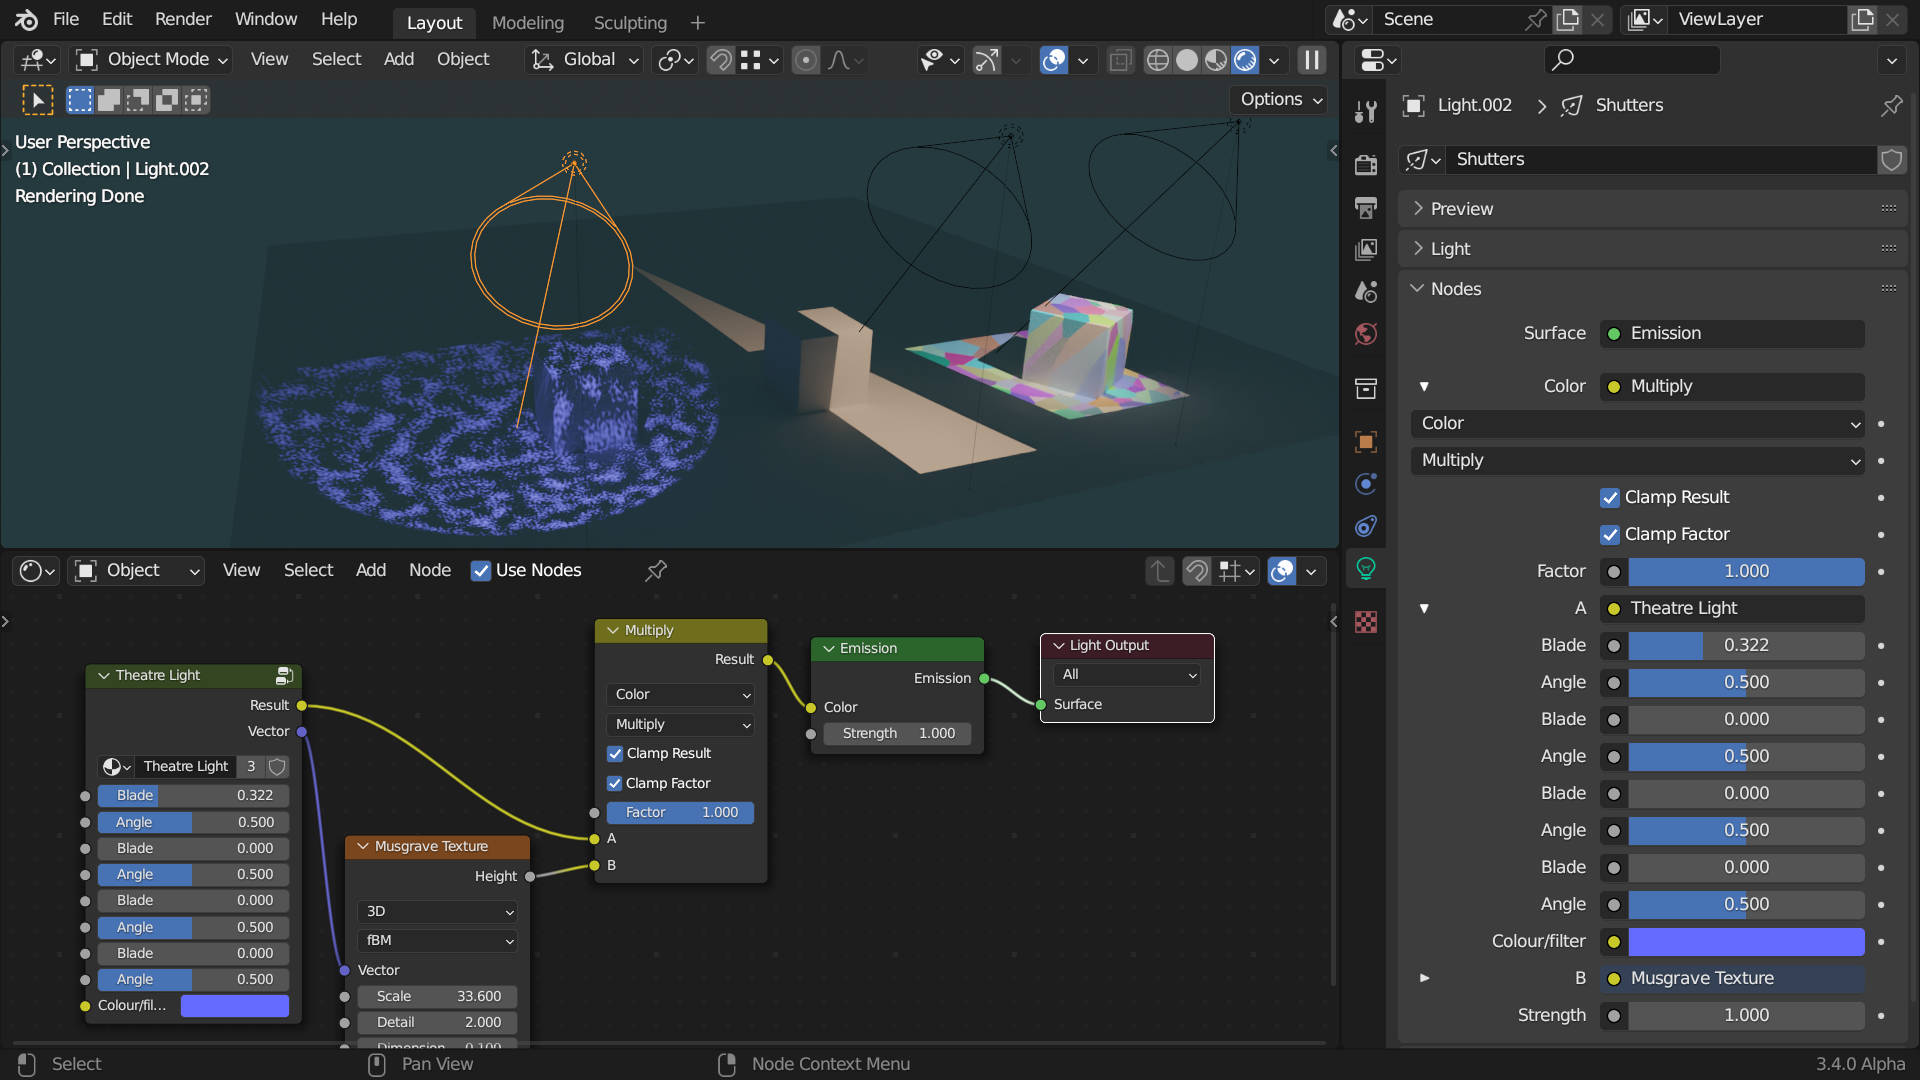Toggle X-ray display in viewport

click(1121, 60)
